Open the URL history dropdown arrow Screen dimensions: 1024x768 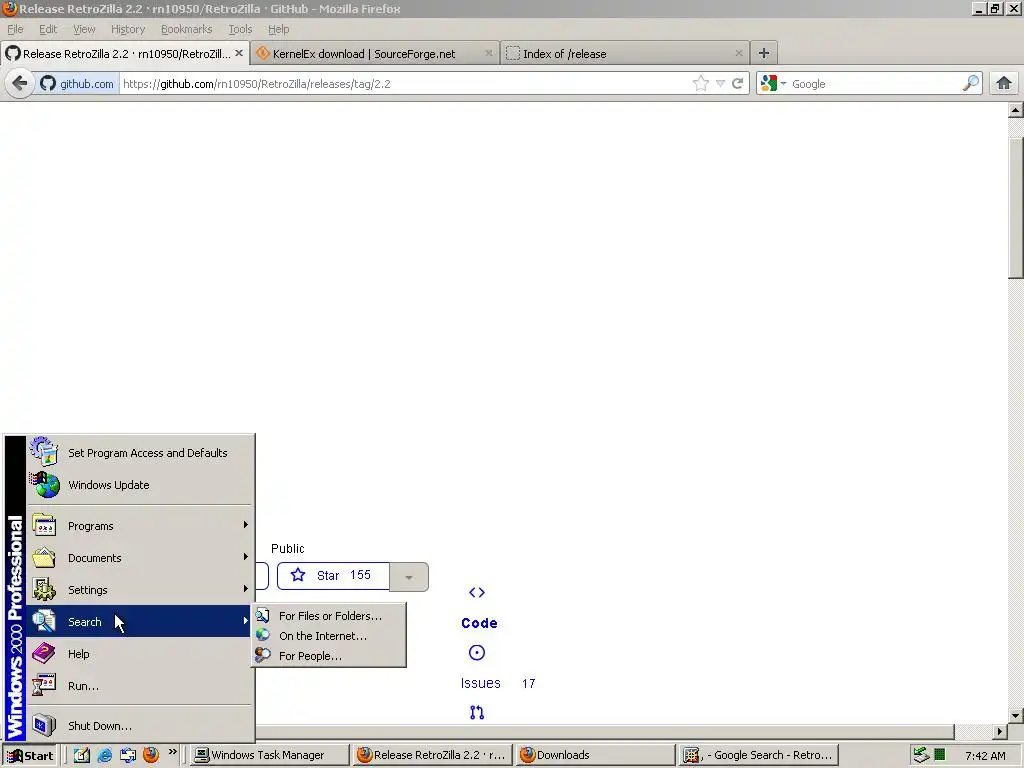tap(720, 83)
